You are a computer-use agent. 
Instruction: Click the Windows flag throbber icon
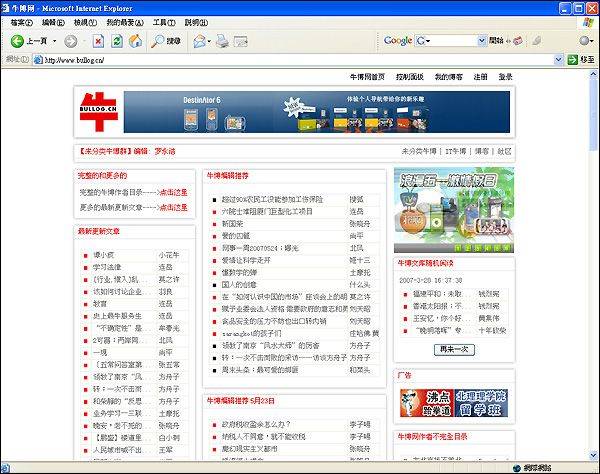click(588, 23)
